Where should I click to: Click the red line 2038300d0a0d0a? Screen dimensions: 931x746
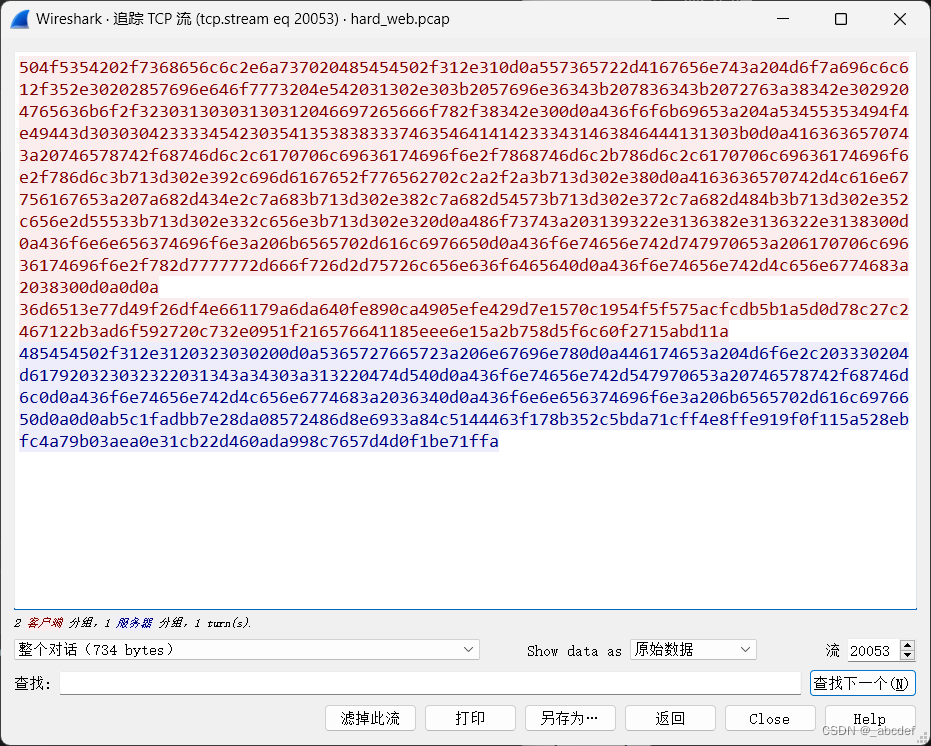pyautogui.click(x=89, y=287)
